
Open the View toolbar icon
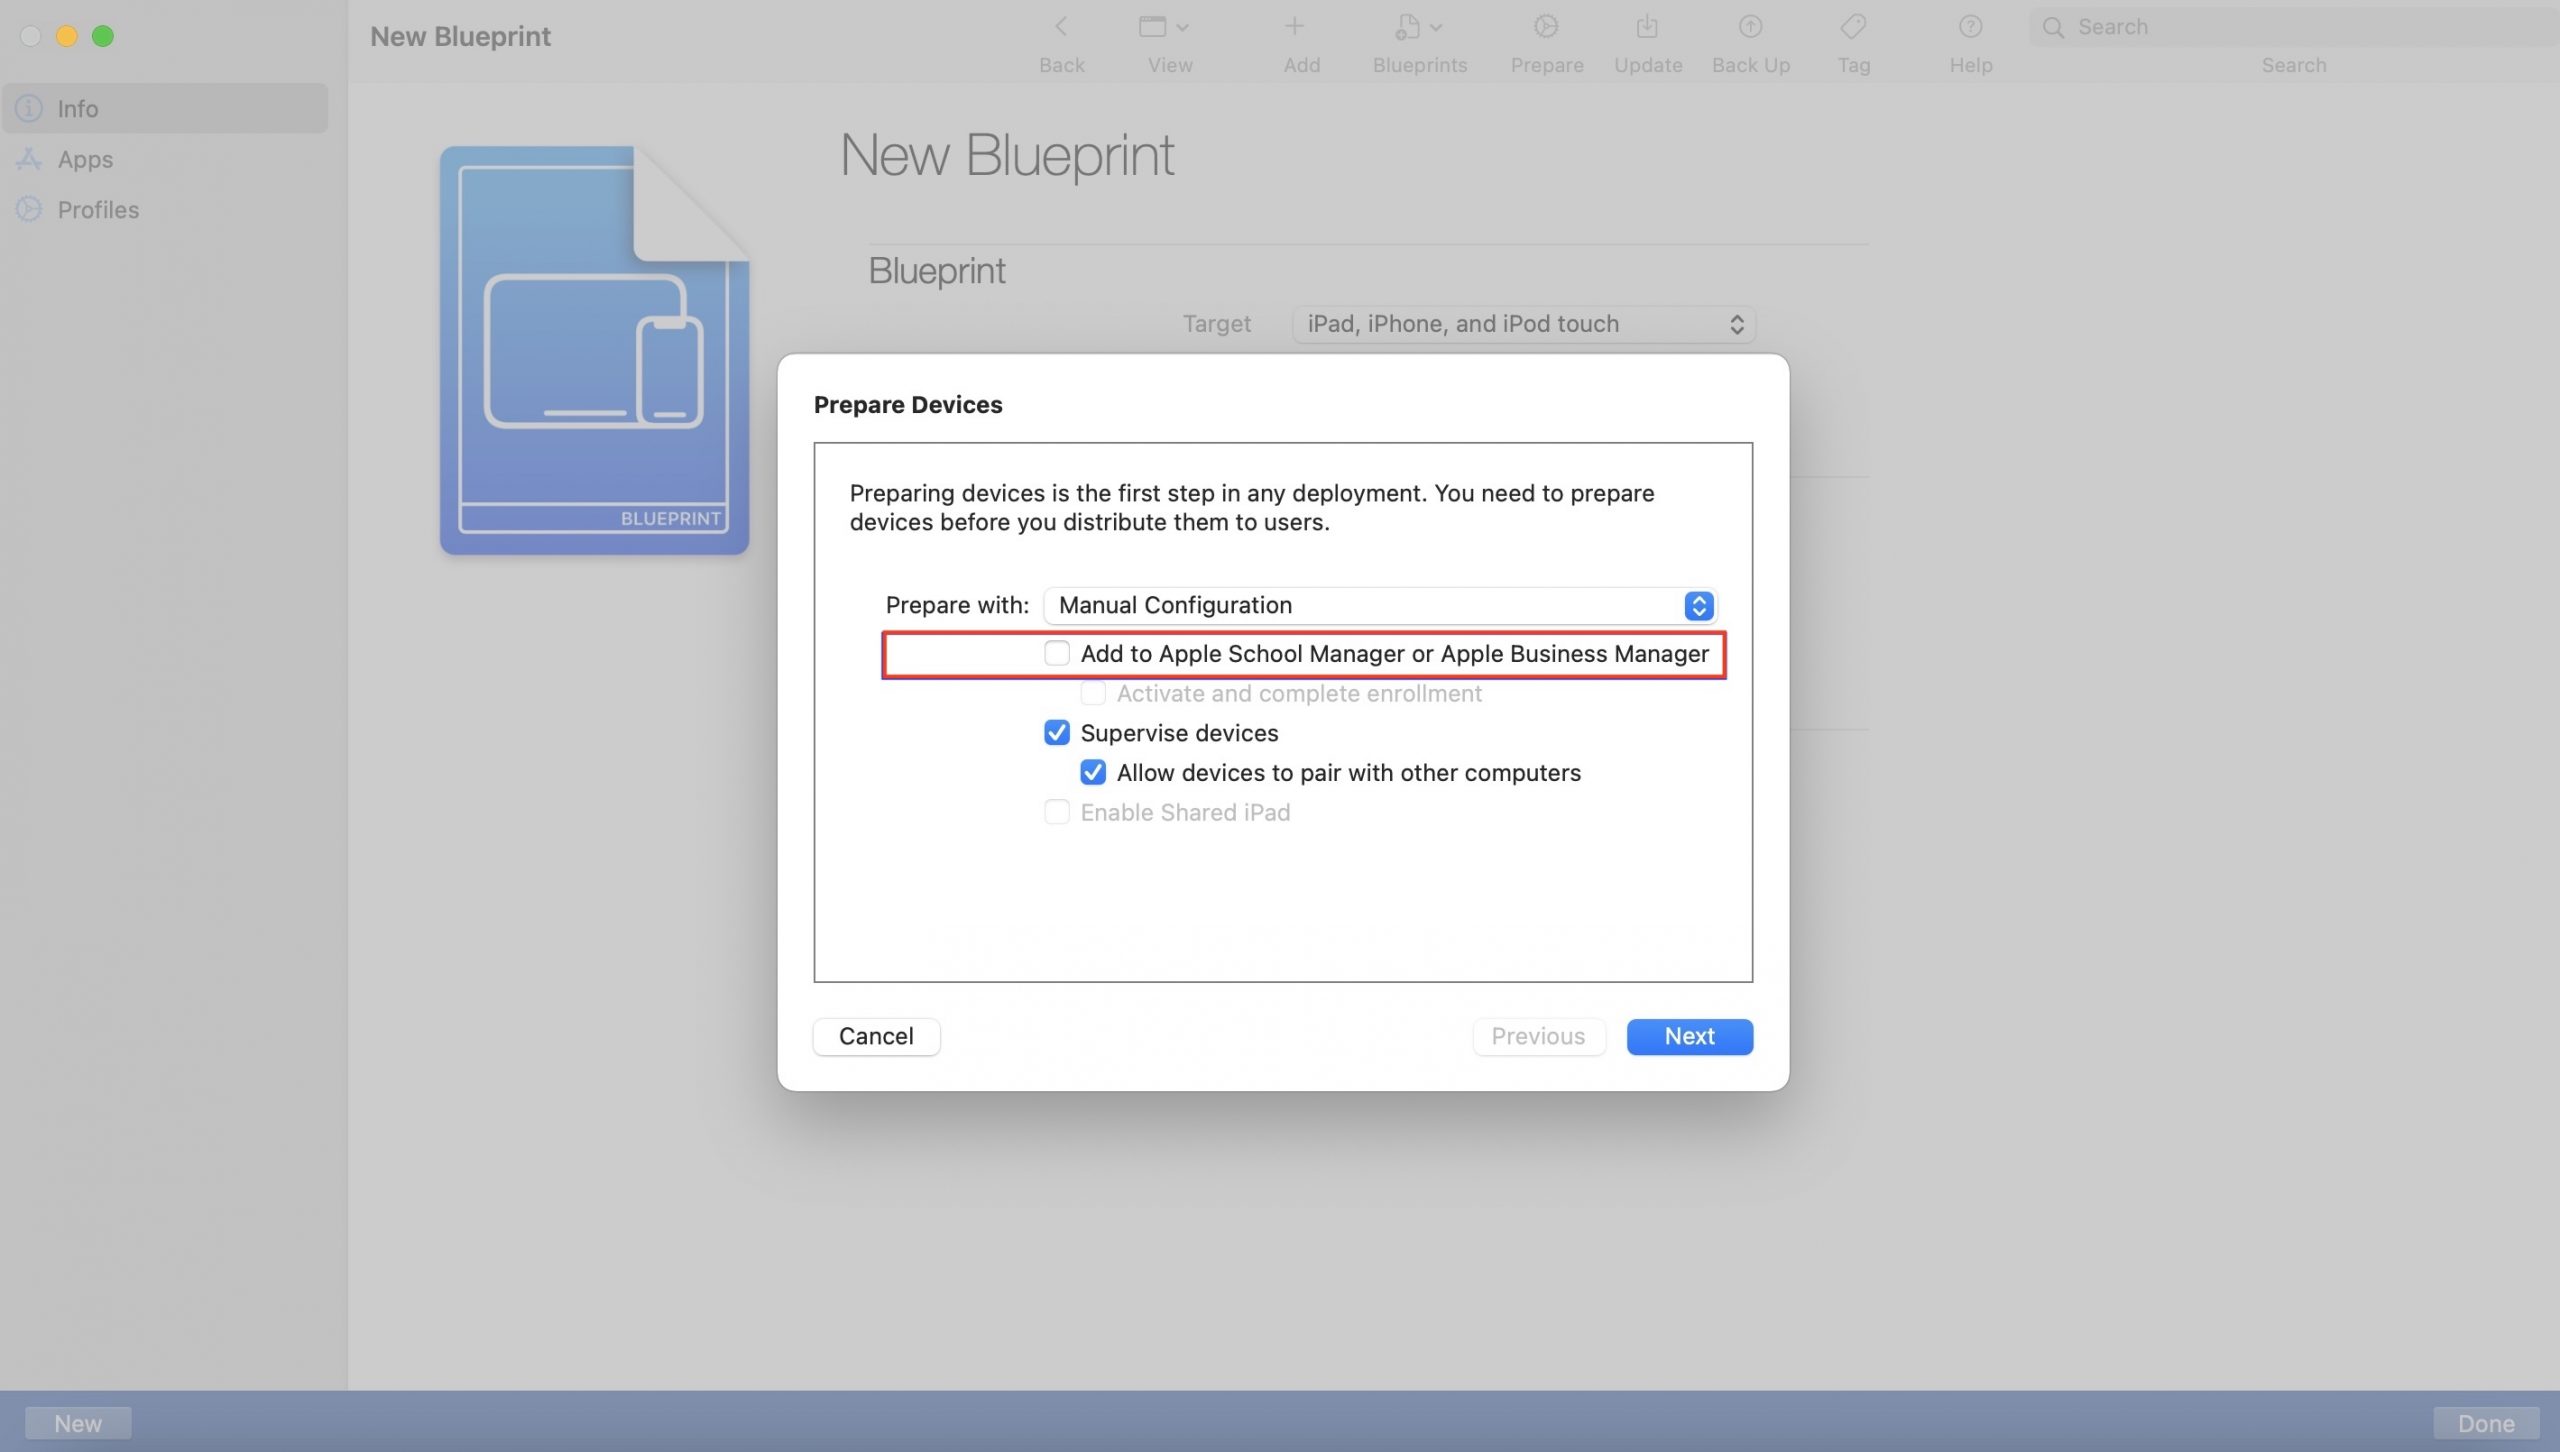(x=1152, y=27)
